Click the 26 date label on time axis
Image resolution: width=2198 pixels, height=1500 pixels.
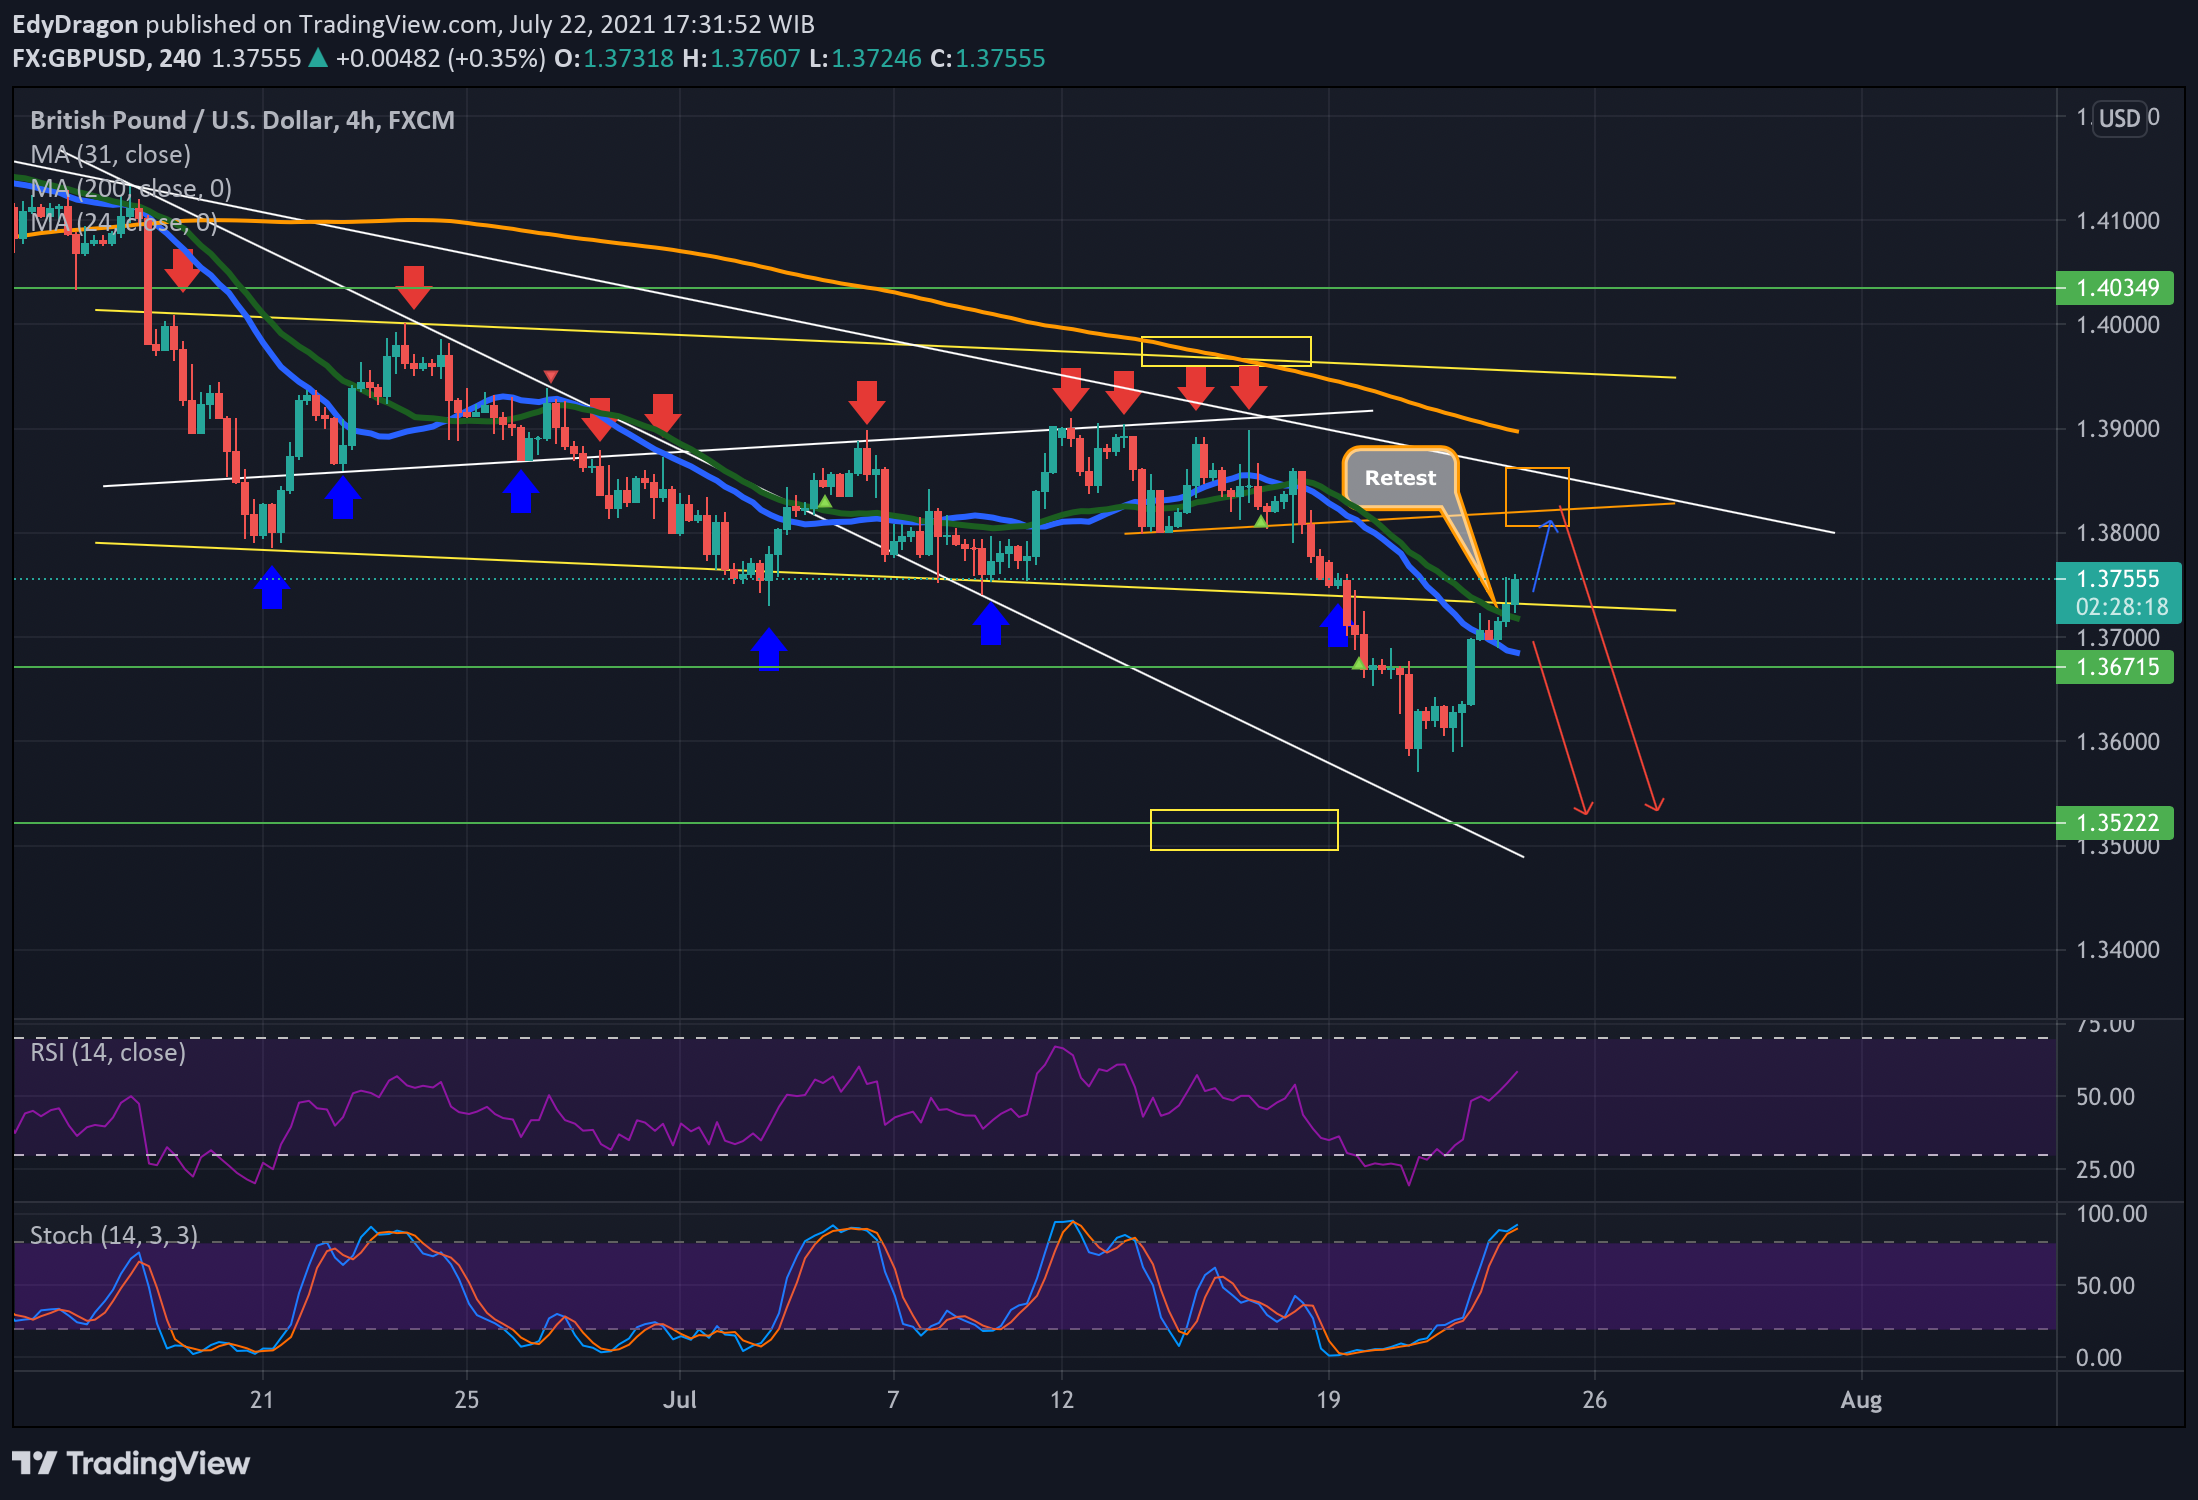pos(1595,1400)
